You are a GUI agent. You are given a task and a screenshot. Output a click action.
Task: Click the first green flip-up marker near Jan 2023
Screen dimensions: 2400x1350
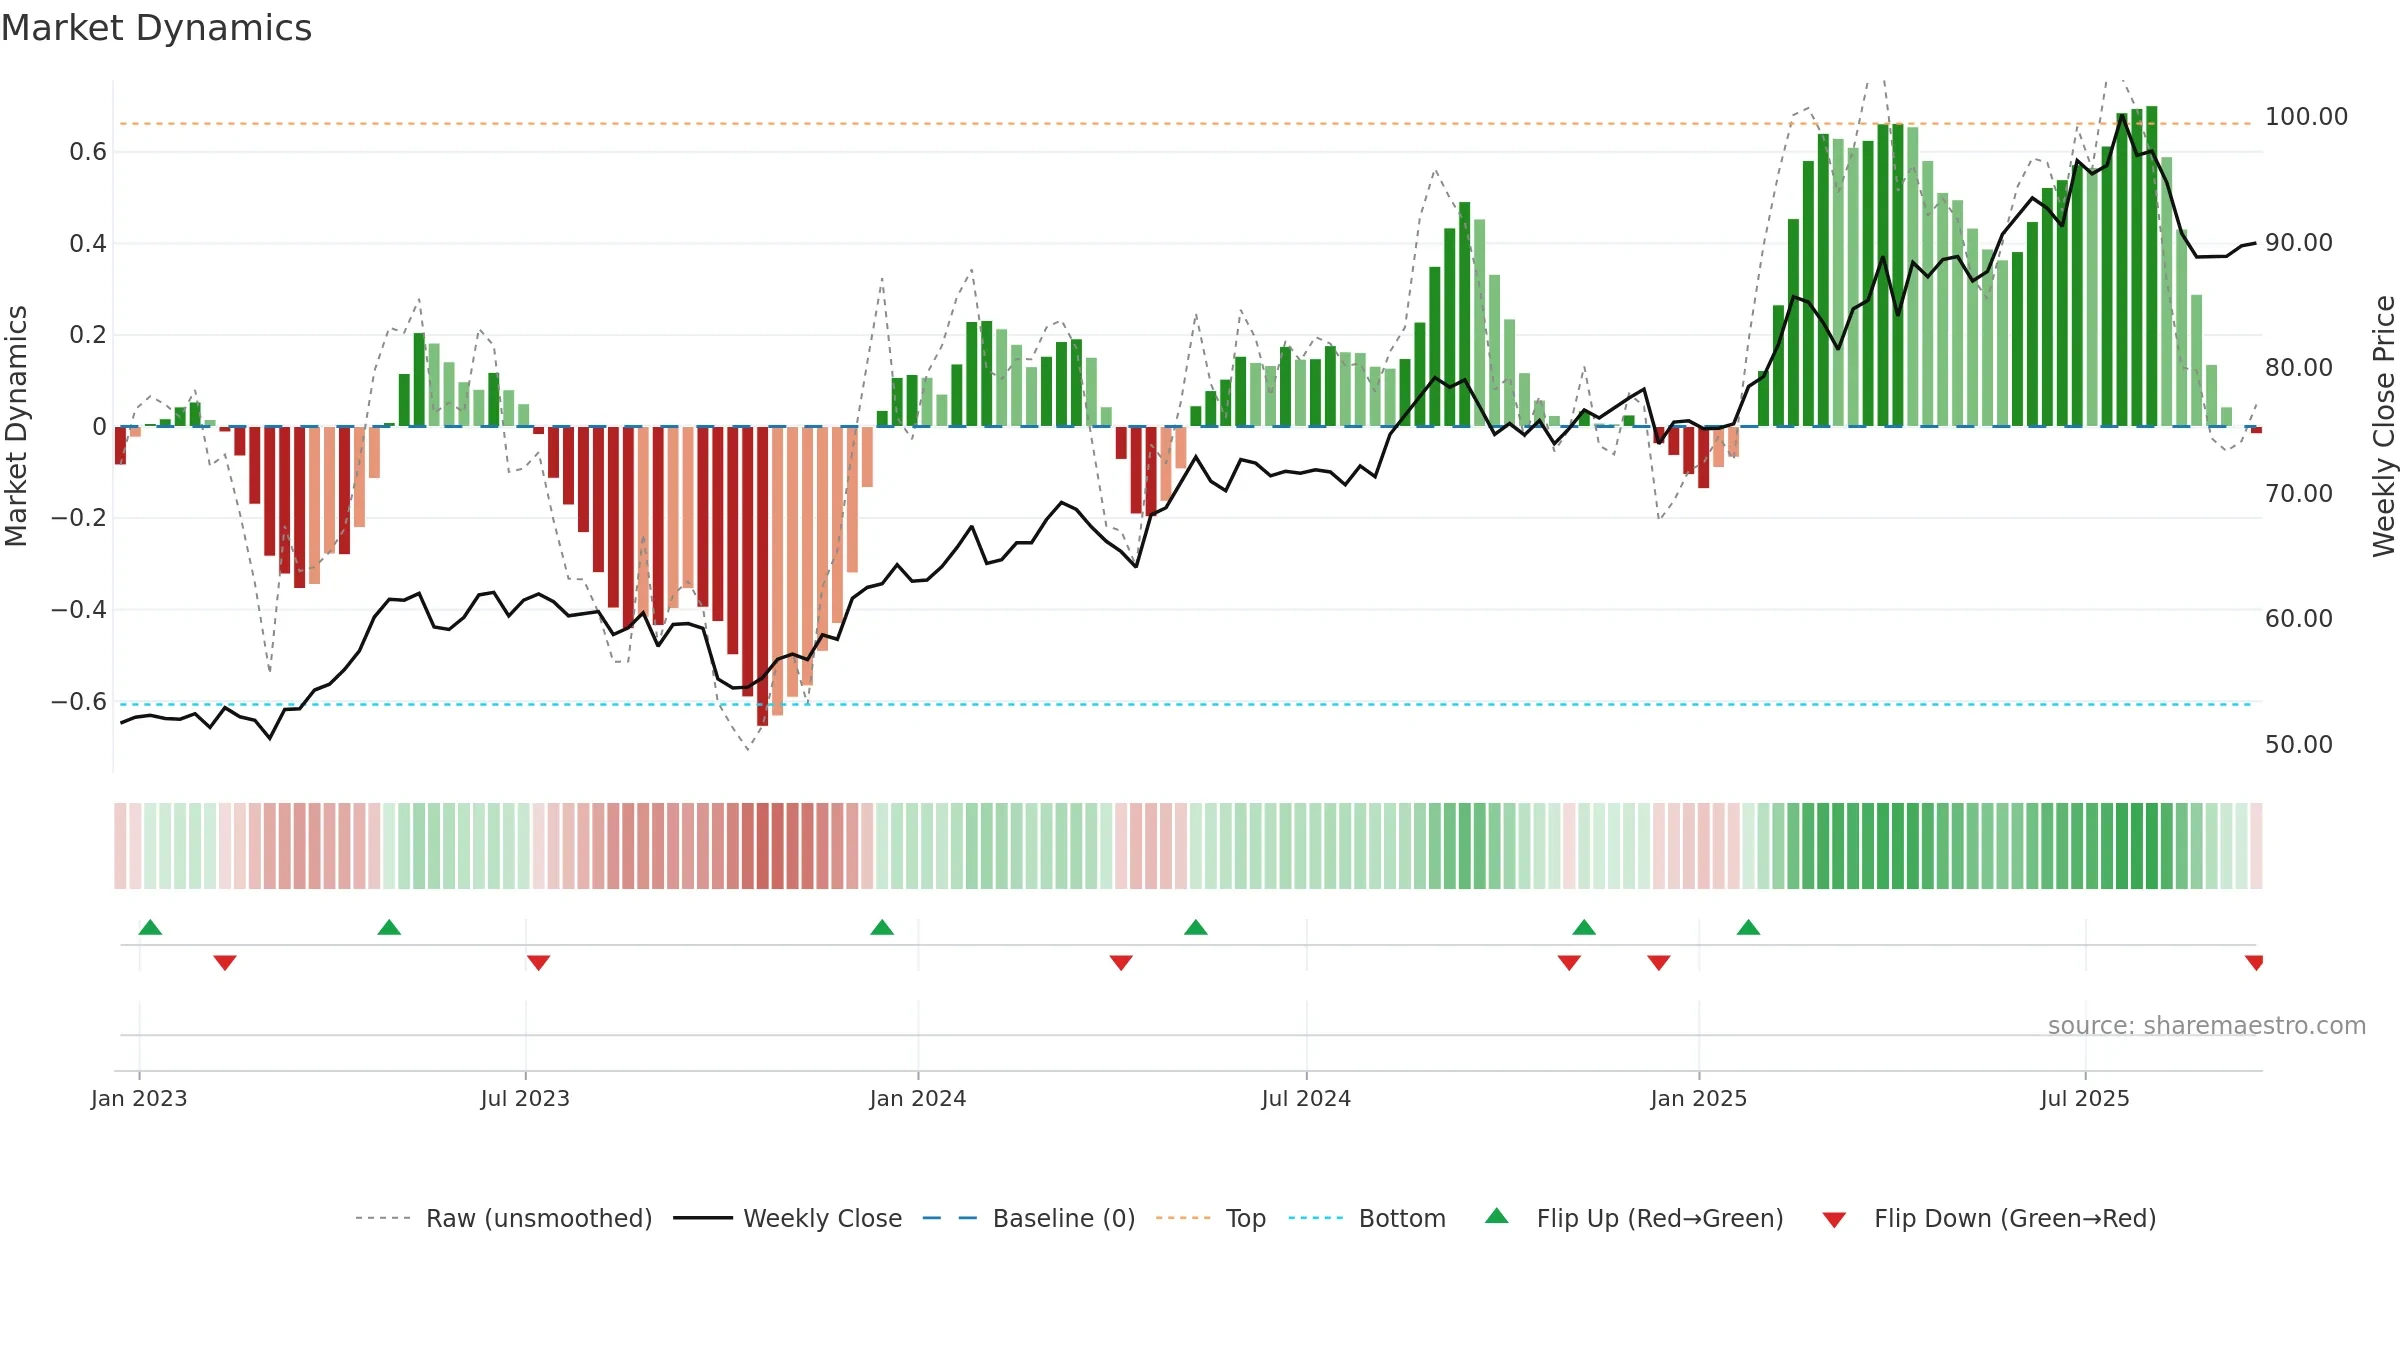(x=150, y=927)
